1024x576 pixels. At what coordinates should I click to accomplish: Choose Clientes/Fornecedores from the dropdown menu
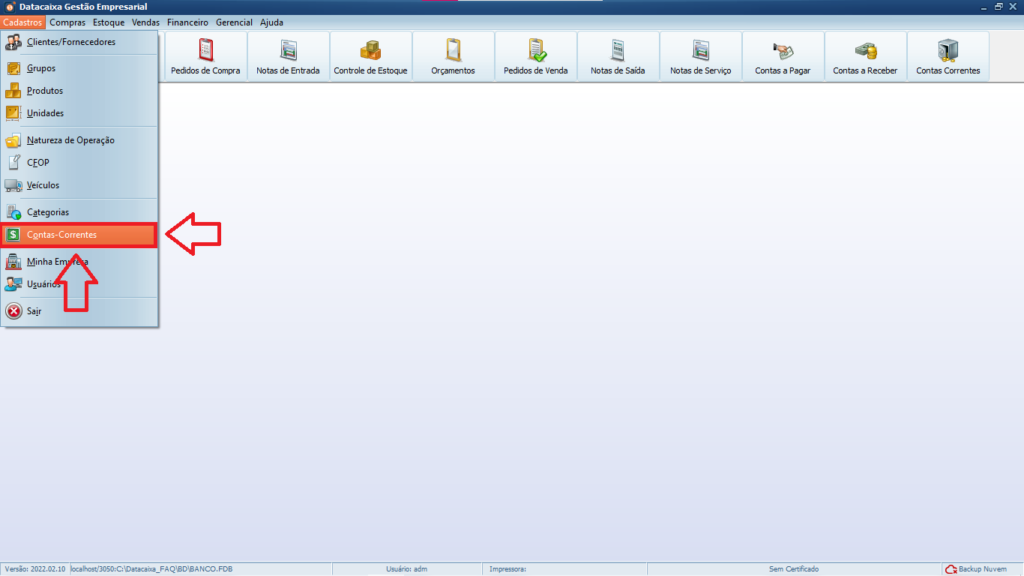[x=70, y=42]
